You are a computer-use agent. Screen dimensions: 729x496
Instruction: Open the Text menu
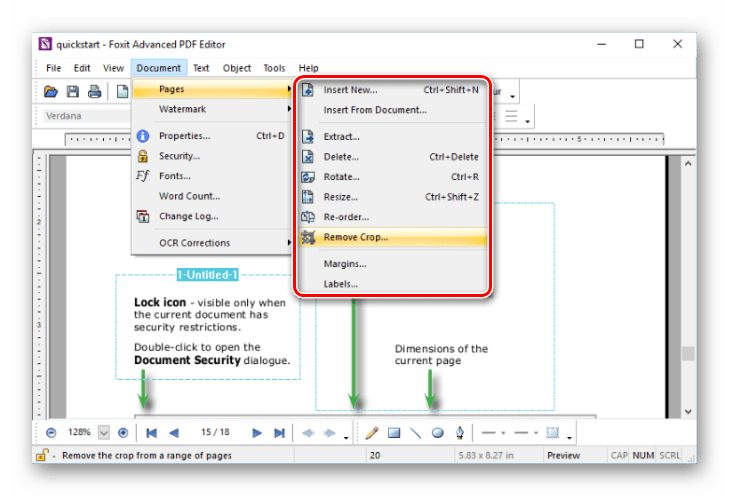coord(201,68)
